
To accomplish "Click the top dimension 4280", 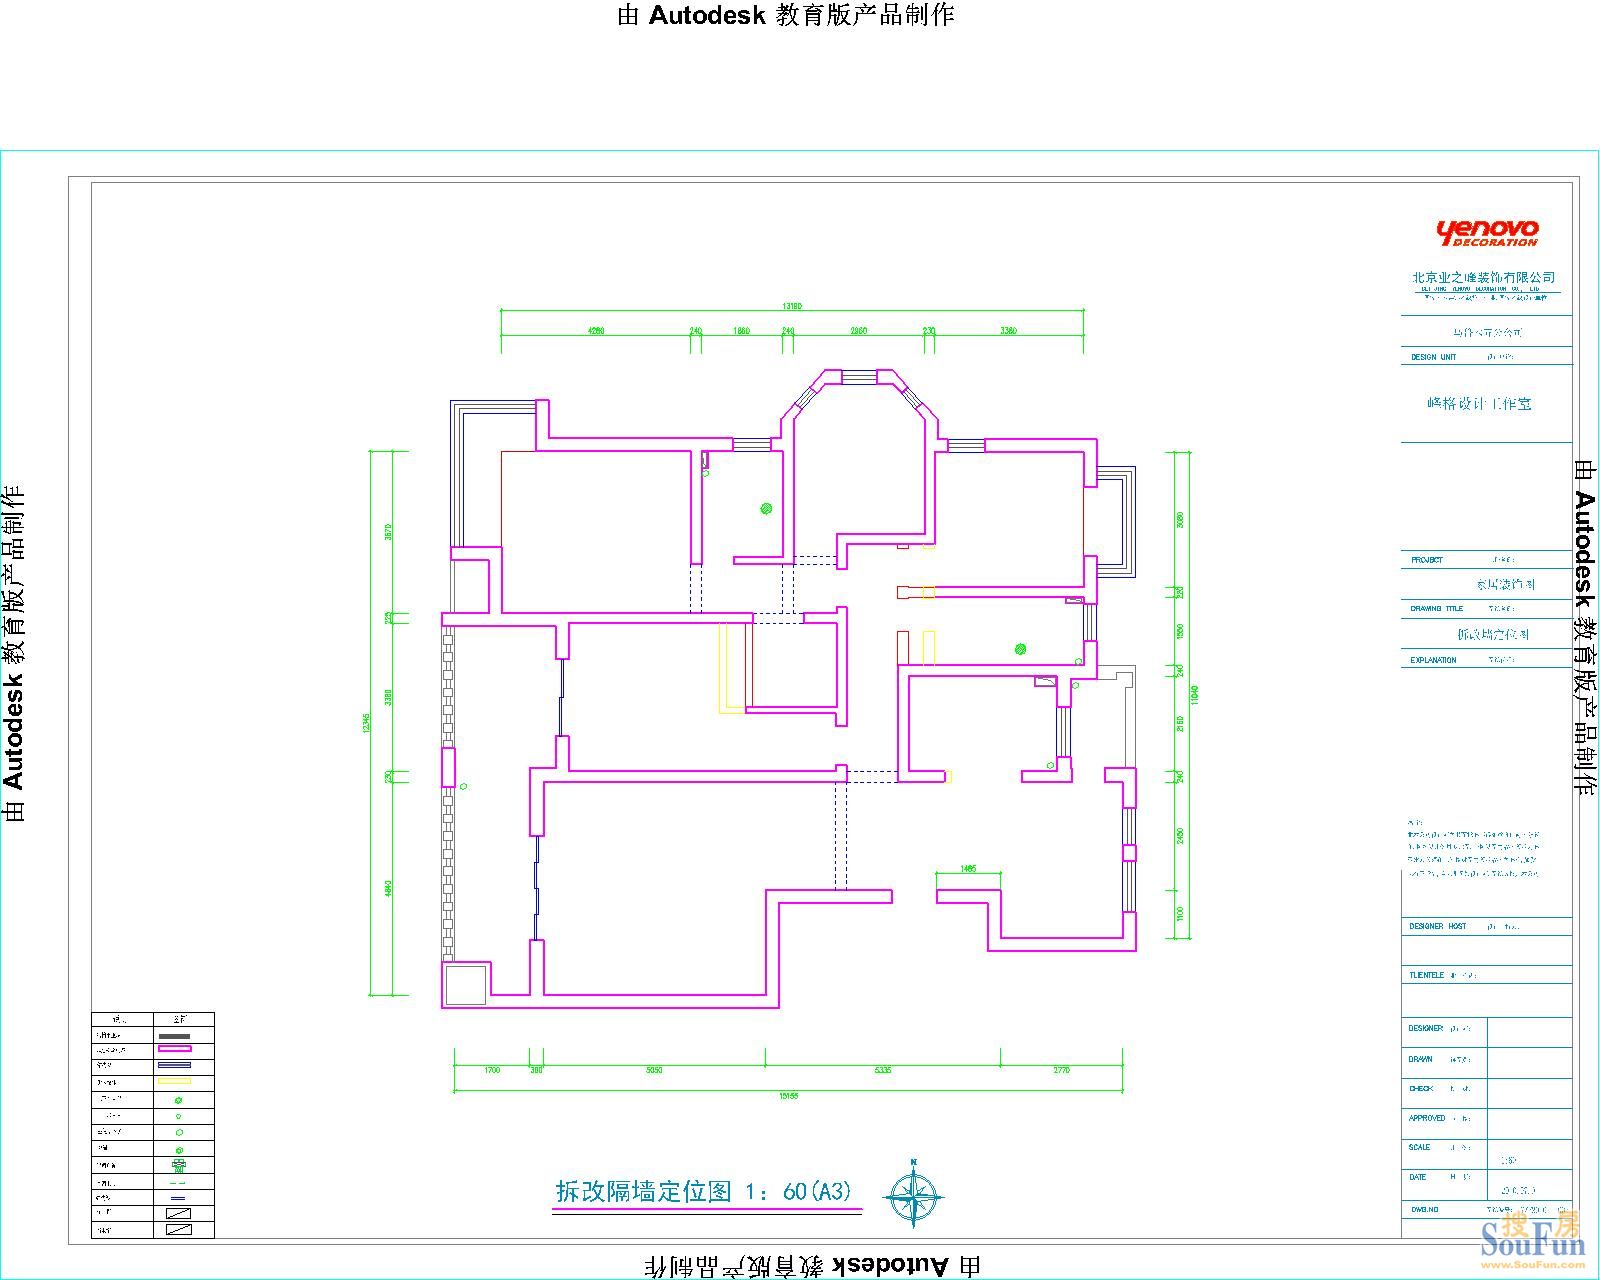I will coord(597,330).
